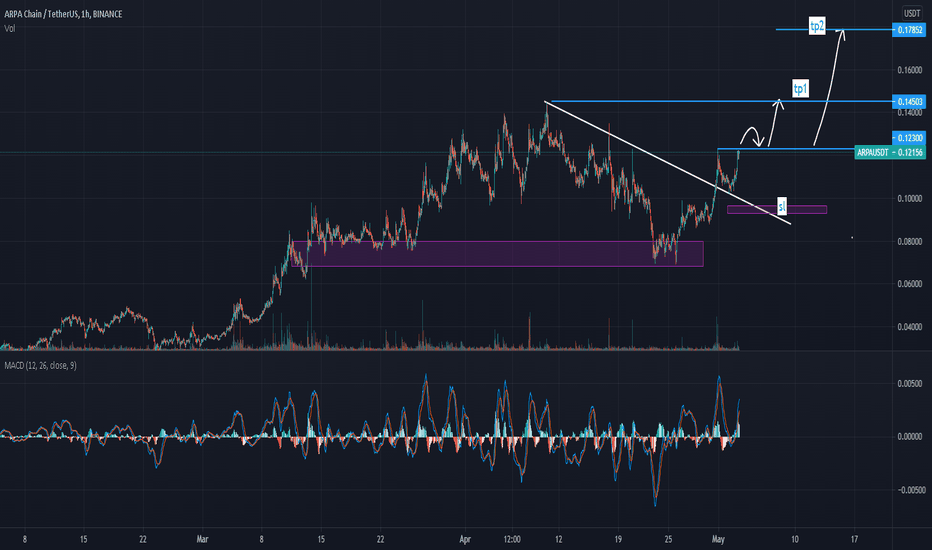Click the 0.14000 price axis value
Image resolution: width=932 pixels, height=550 pixels.
[909, 113]
